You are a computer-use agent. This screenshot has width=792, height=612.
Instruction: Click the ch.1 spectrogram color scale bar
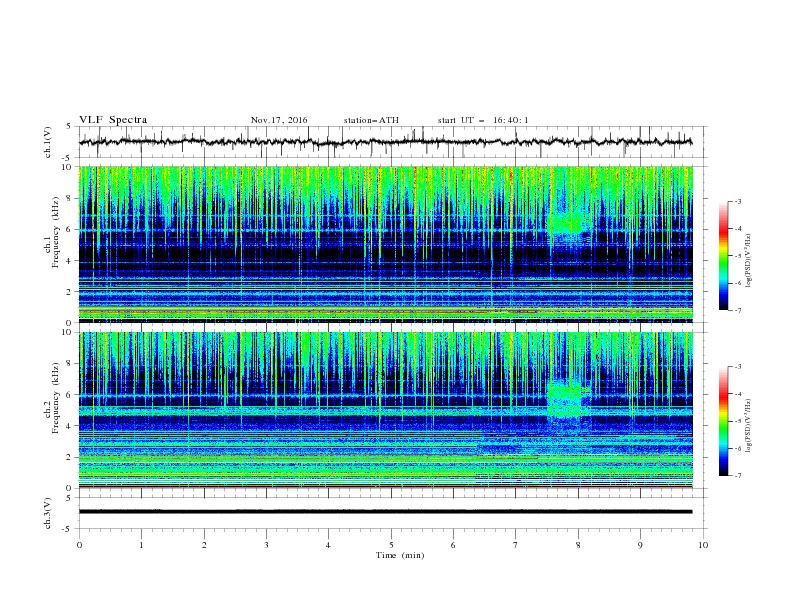[x=723, y=255]
